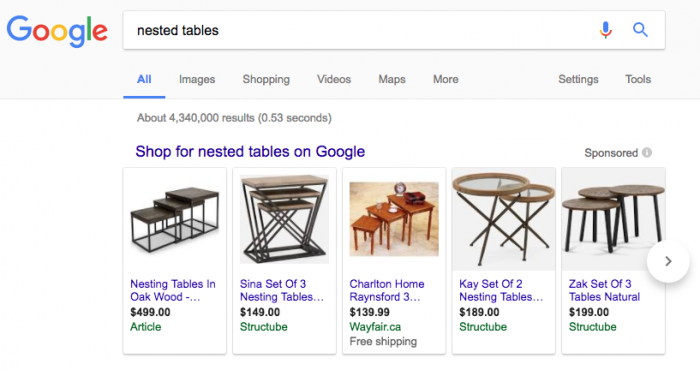Open the Zak Set Of 3 Tables Natural link
This screenshot has width=700, height=370.
click(x=604, y=290)
